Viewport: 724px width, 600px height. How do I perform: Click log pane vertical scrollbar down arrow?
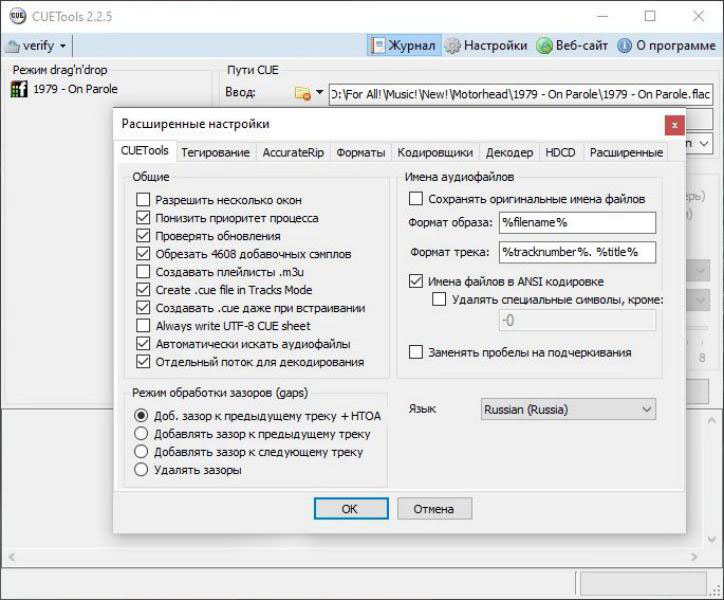point(712,539)
